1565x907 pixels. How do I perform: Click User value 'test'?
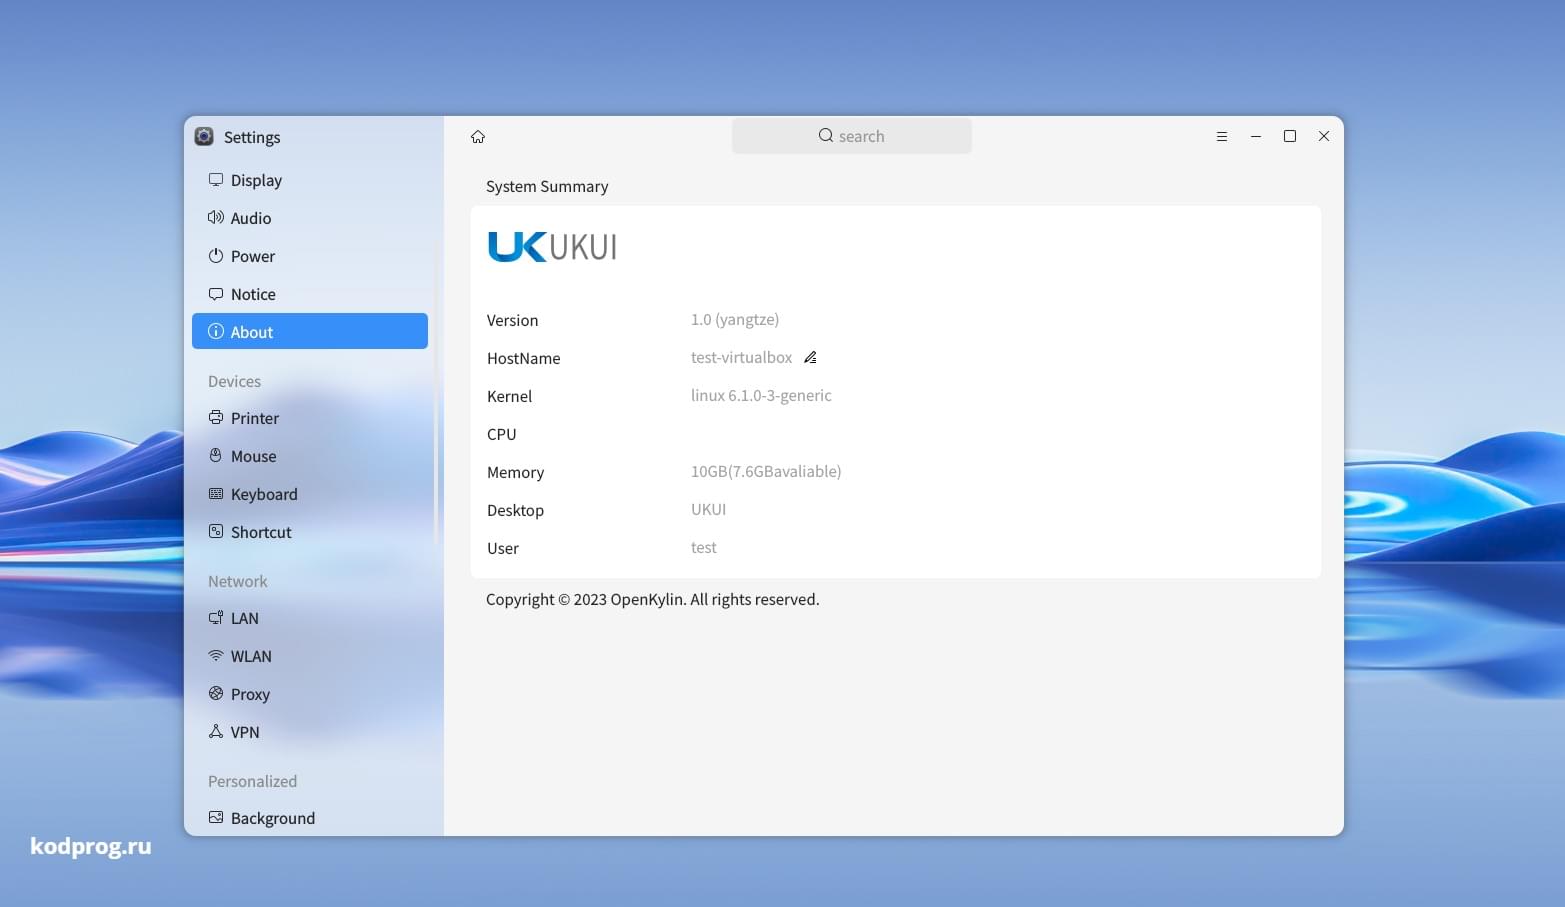tap(704, 548)
